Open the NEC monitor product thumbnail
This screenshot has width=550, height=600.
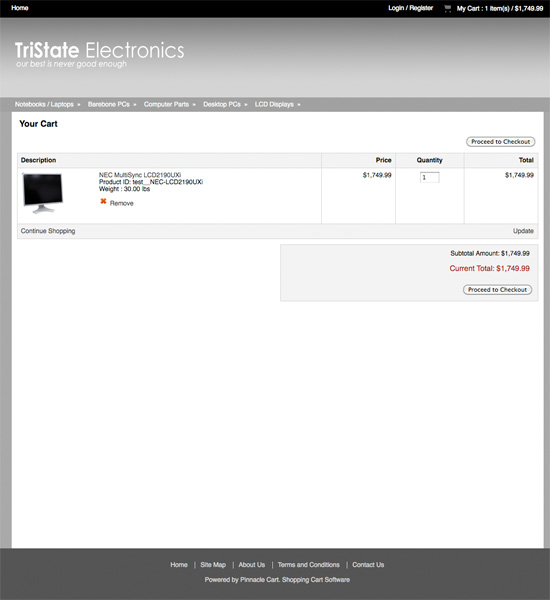pyautogui.click(x=42, y=193)
